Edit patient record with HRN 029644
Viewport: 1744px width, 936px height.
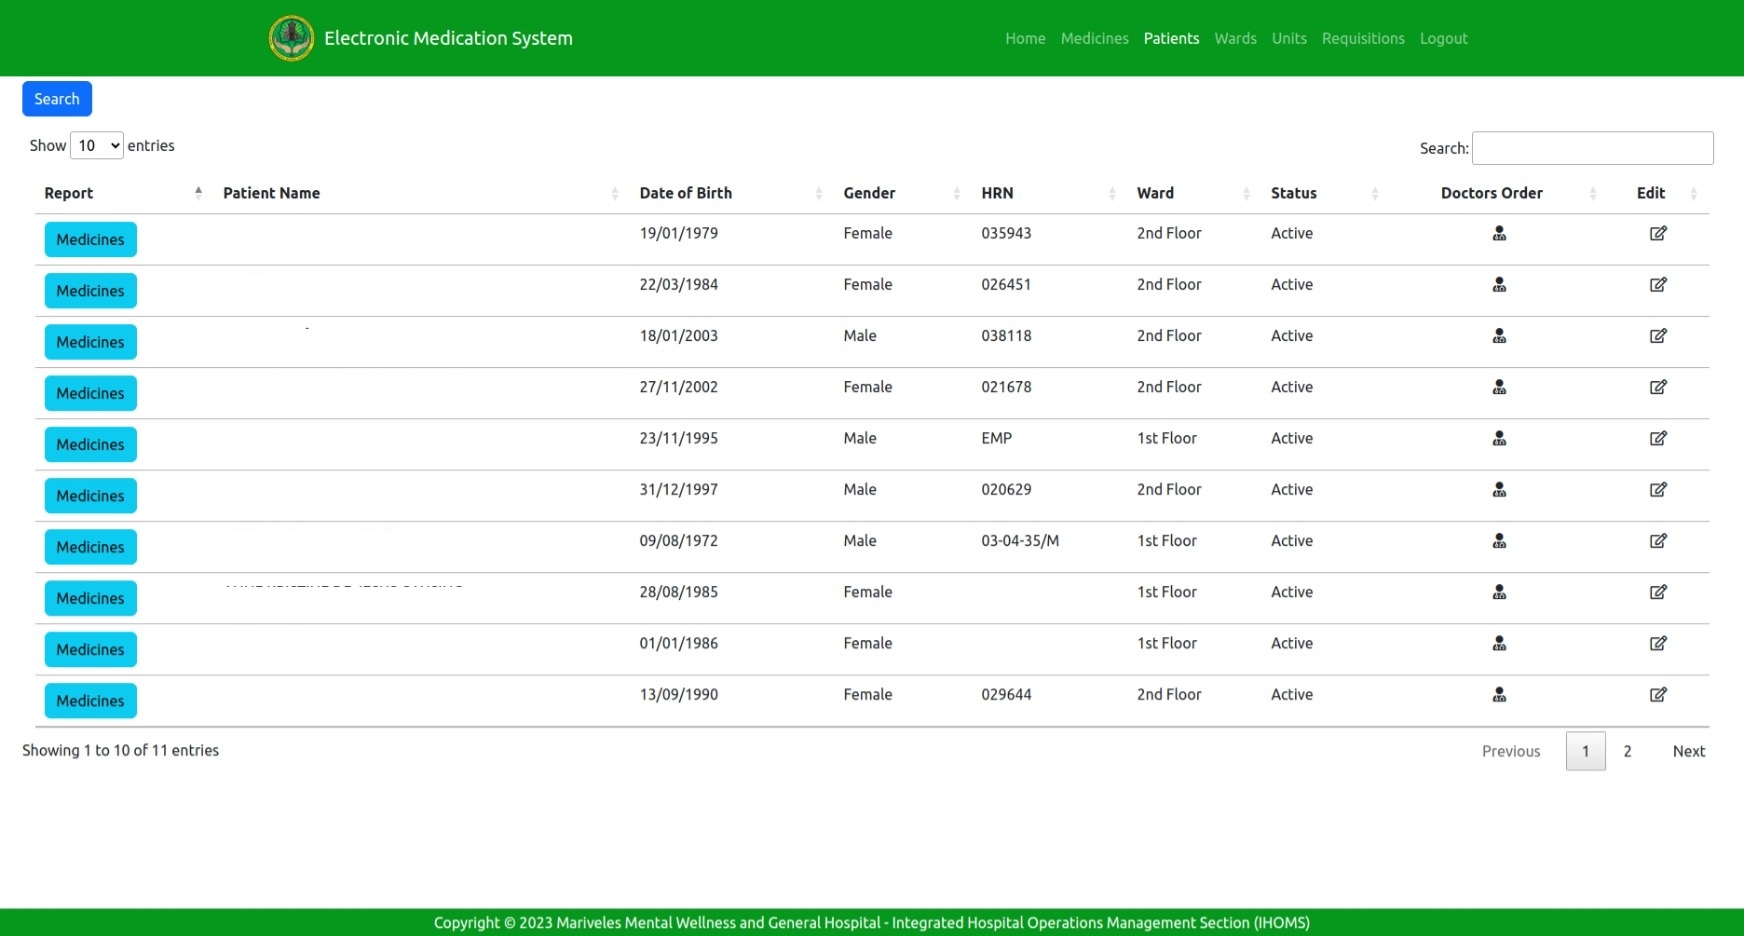(1657, 695)
